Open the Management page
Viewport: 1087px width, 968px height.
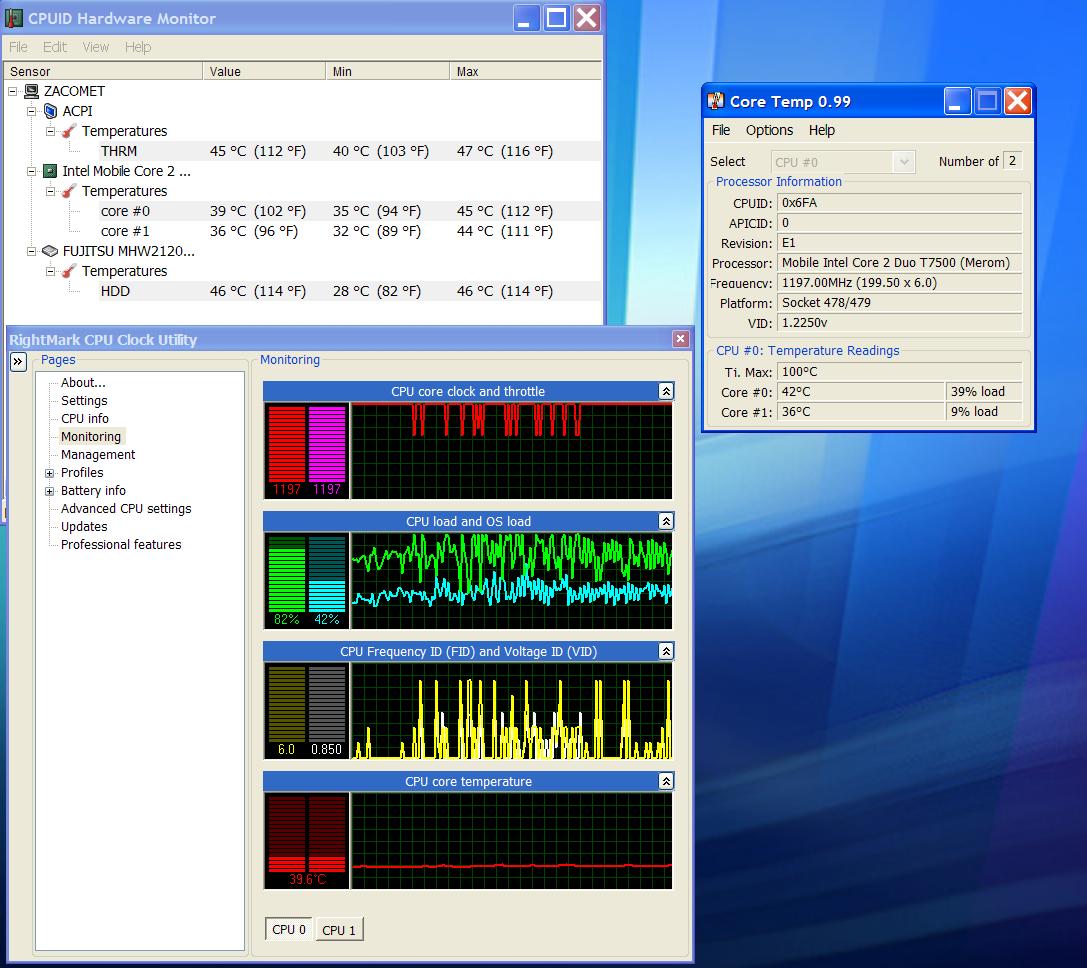click(x=98, y=455)
